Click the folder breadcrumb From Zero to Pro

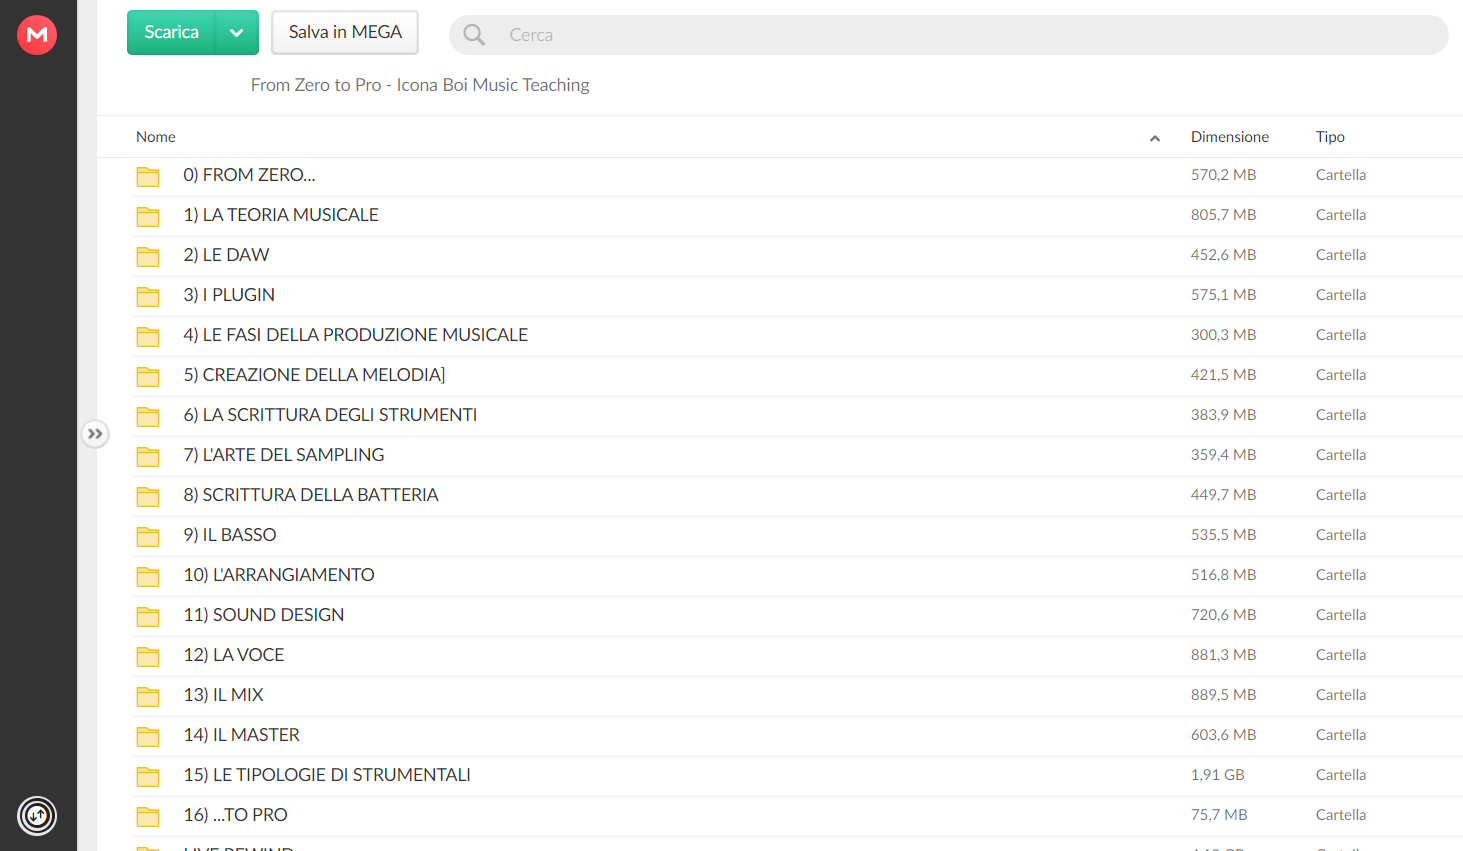420,85
